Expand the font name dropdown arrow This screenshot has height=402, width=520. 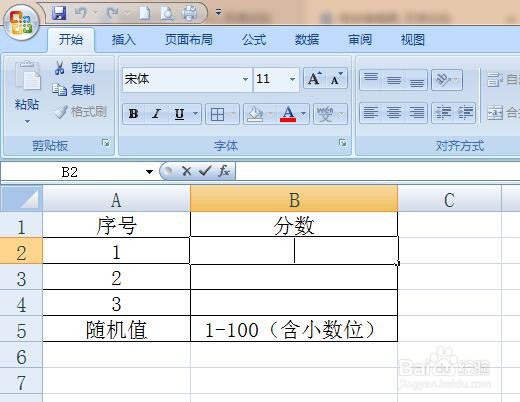(245, 79)
